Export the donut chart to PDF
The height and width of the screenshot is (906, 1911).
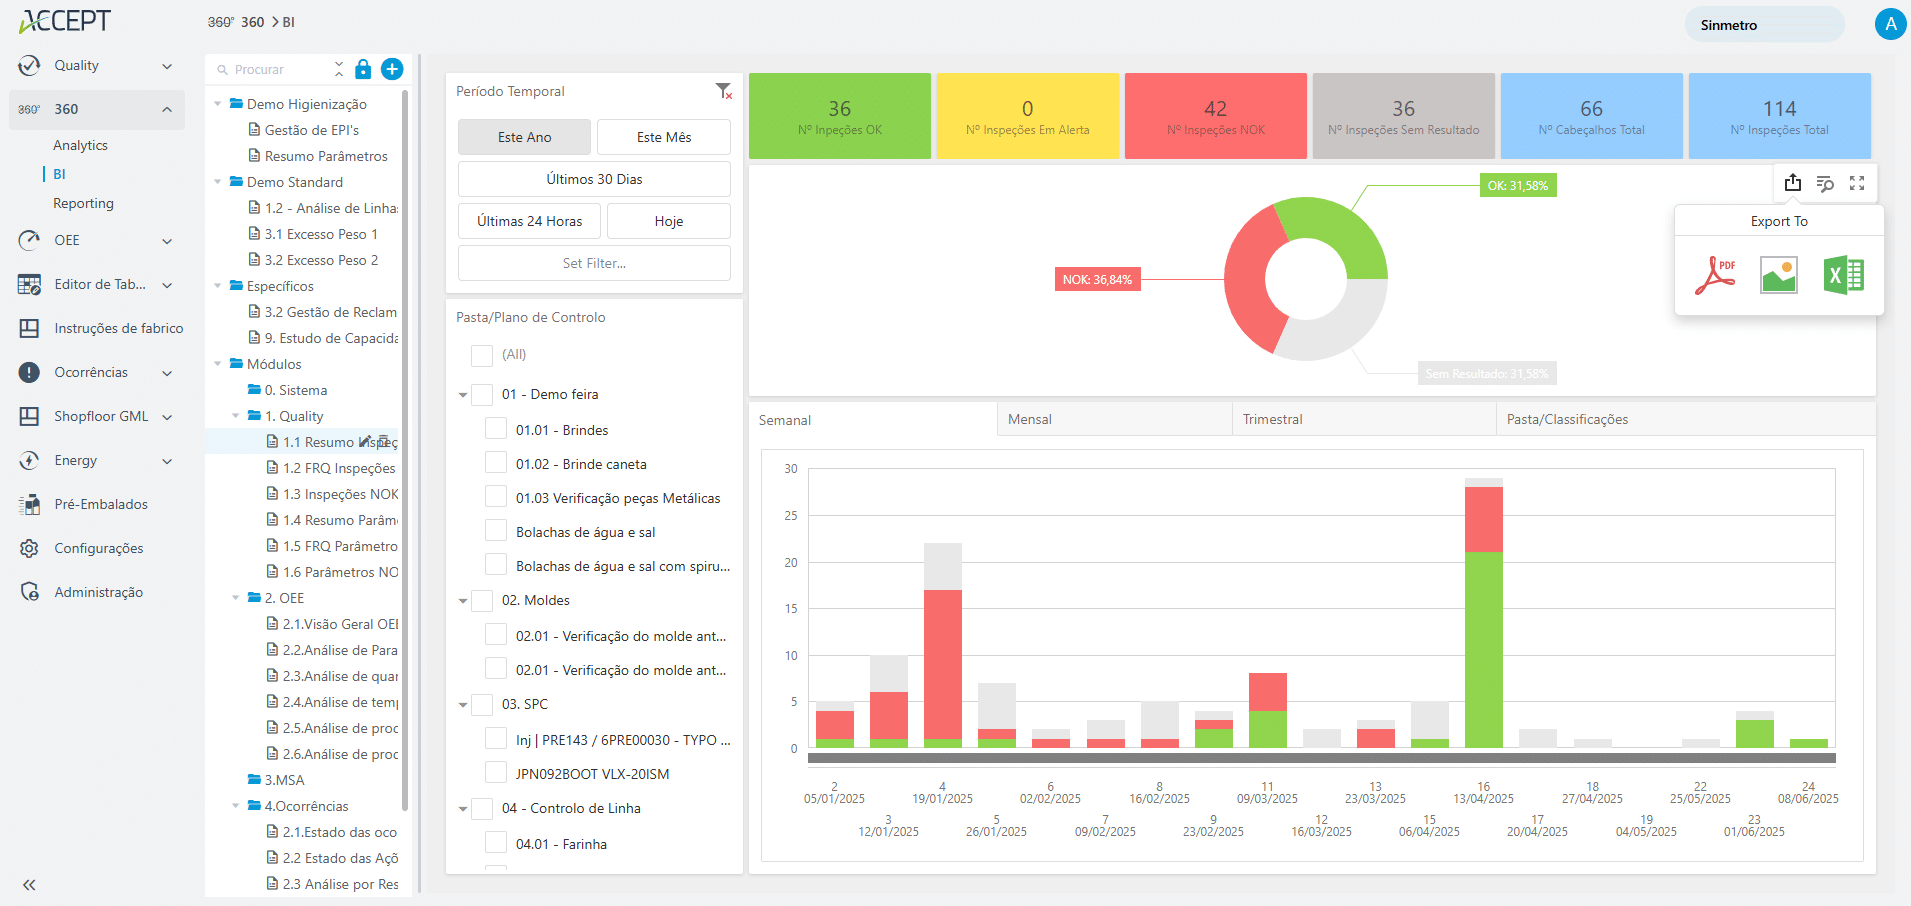(1714, 274)
